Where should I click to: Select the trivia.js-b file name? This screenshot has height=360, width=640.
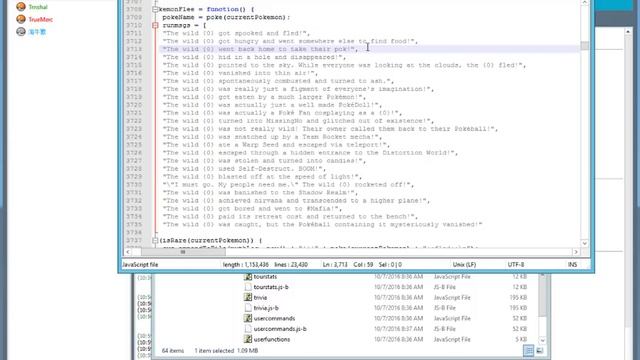tap(266, 308)
